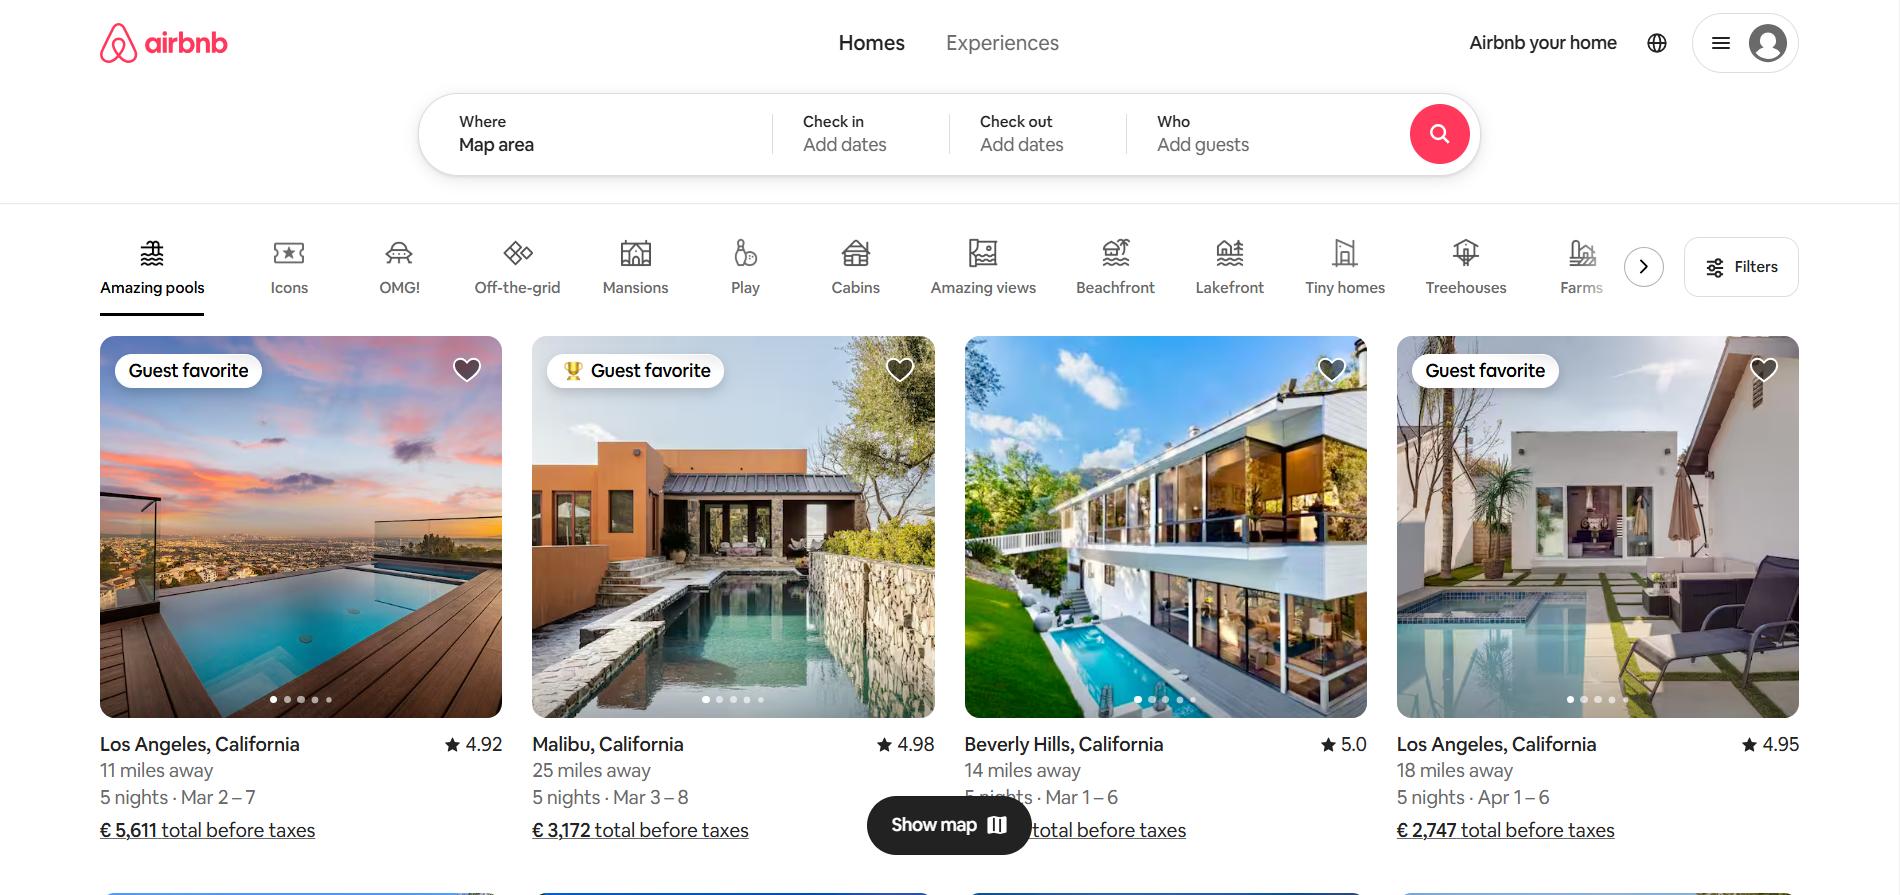Select the Amazing pools category tab
Screen dimensions: 1900x895
coord(152,268)
